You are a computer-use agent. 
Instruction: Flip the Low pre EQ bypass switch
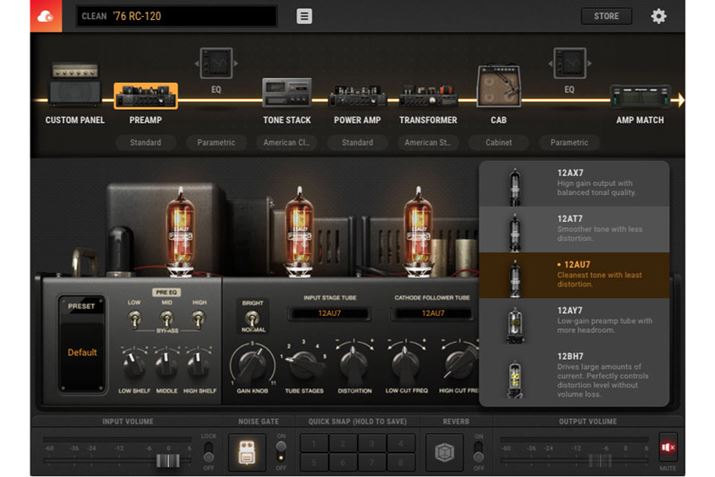[134, 318]
